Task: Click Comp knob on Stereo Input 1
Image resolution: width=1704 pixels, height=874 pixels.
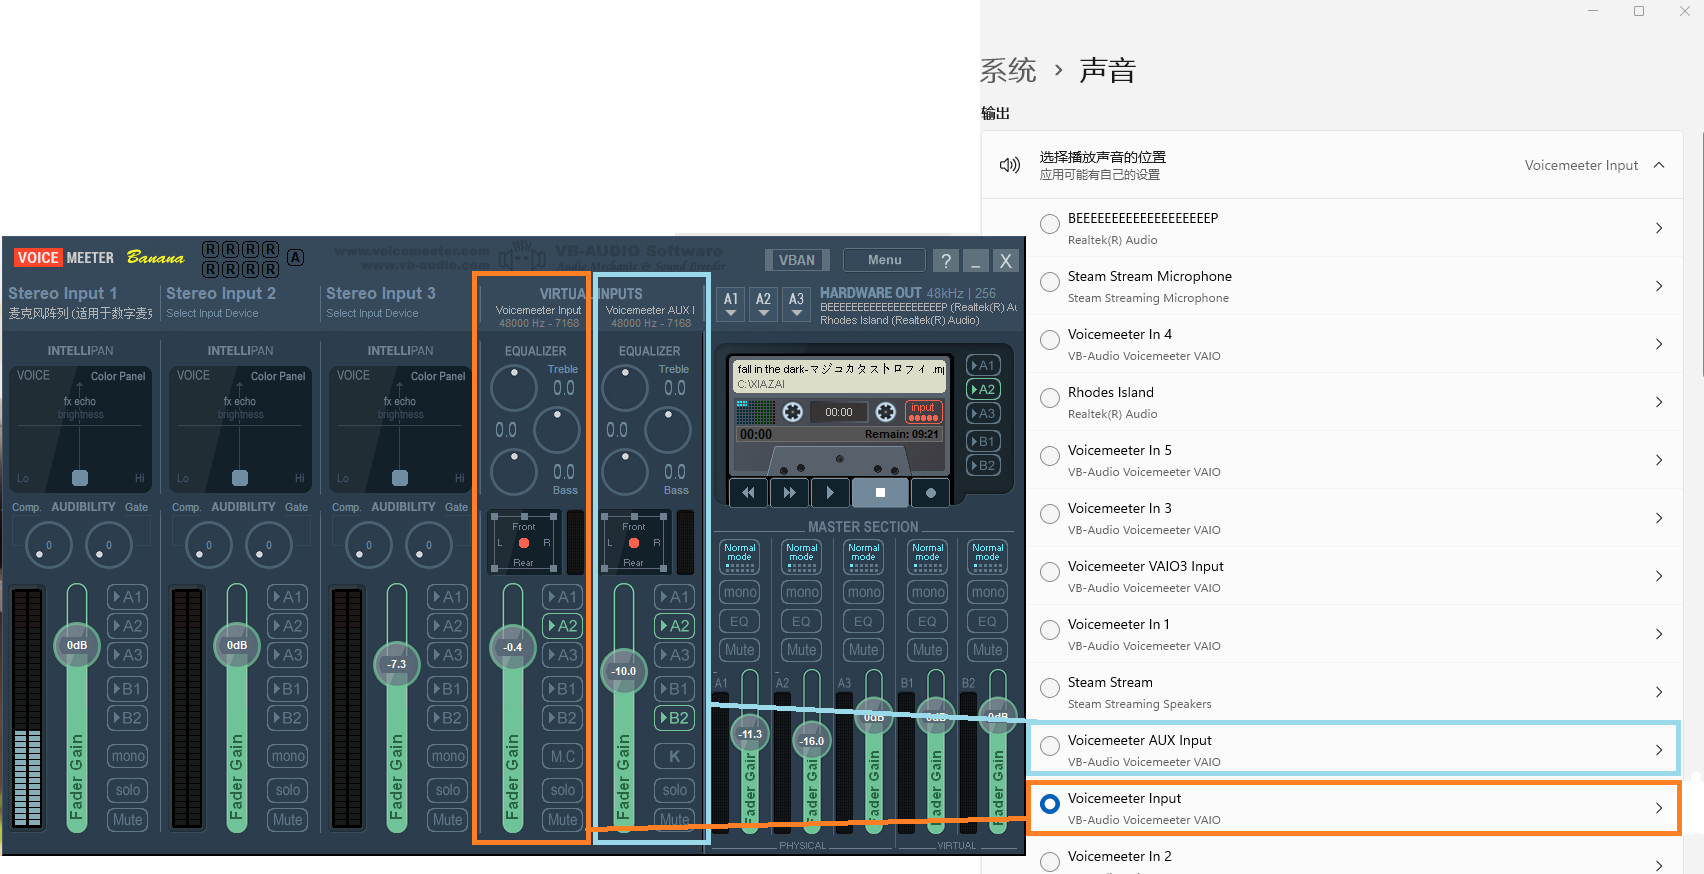Action: tap(49, 545)
